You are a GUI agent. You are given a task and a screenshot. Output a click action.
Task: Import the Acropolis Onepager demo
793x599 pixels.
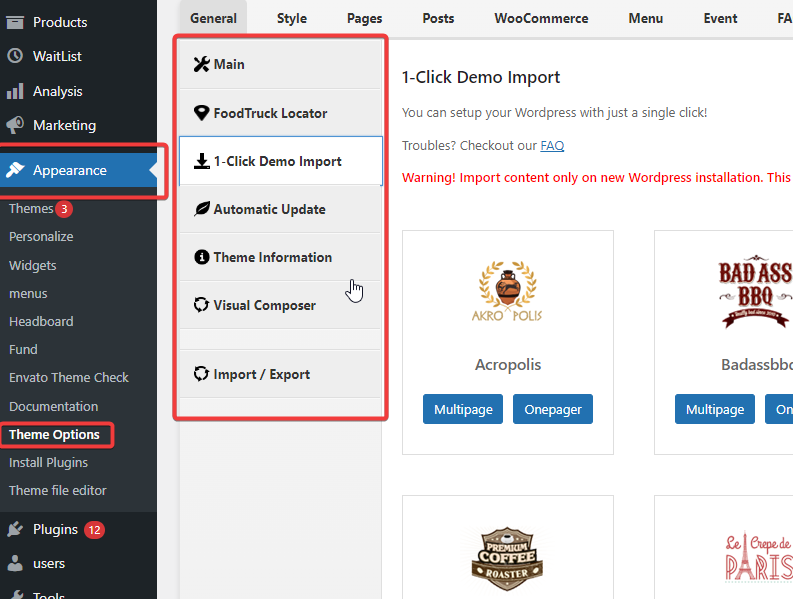tap(553, 409)
